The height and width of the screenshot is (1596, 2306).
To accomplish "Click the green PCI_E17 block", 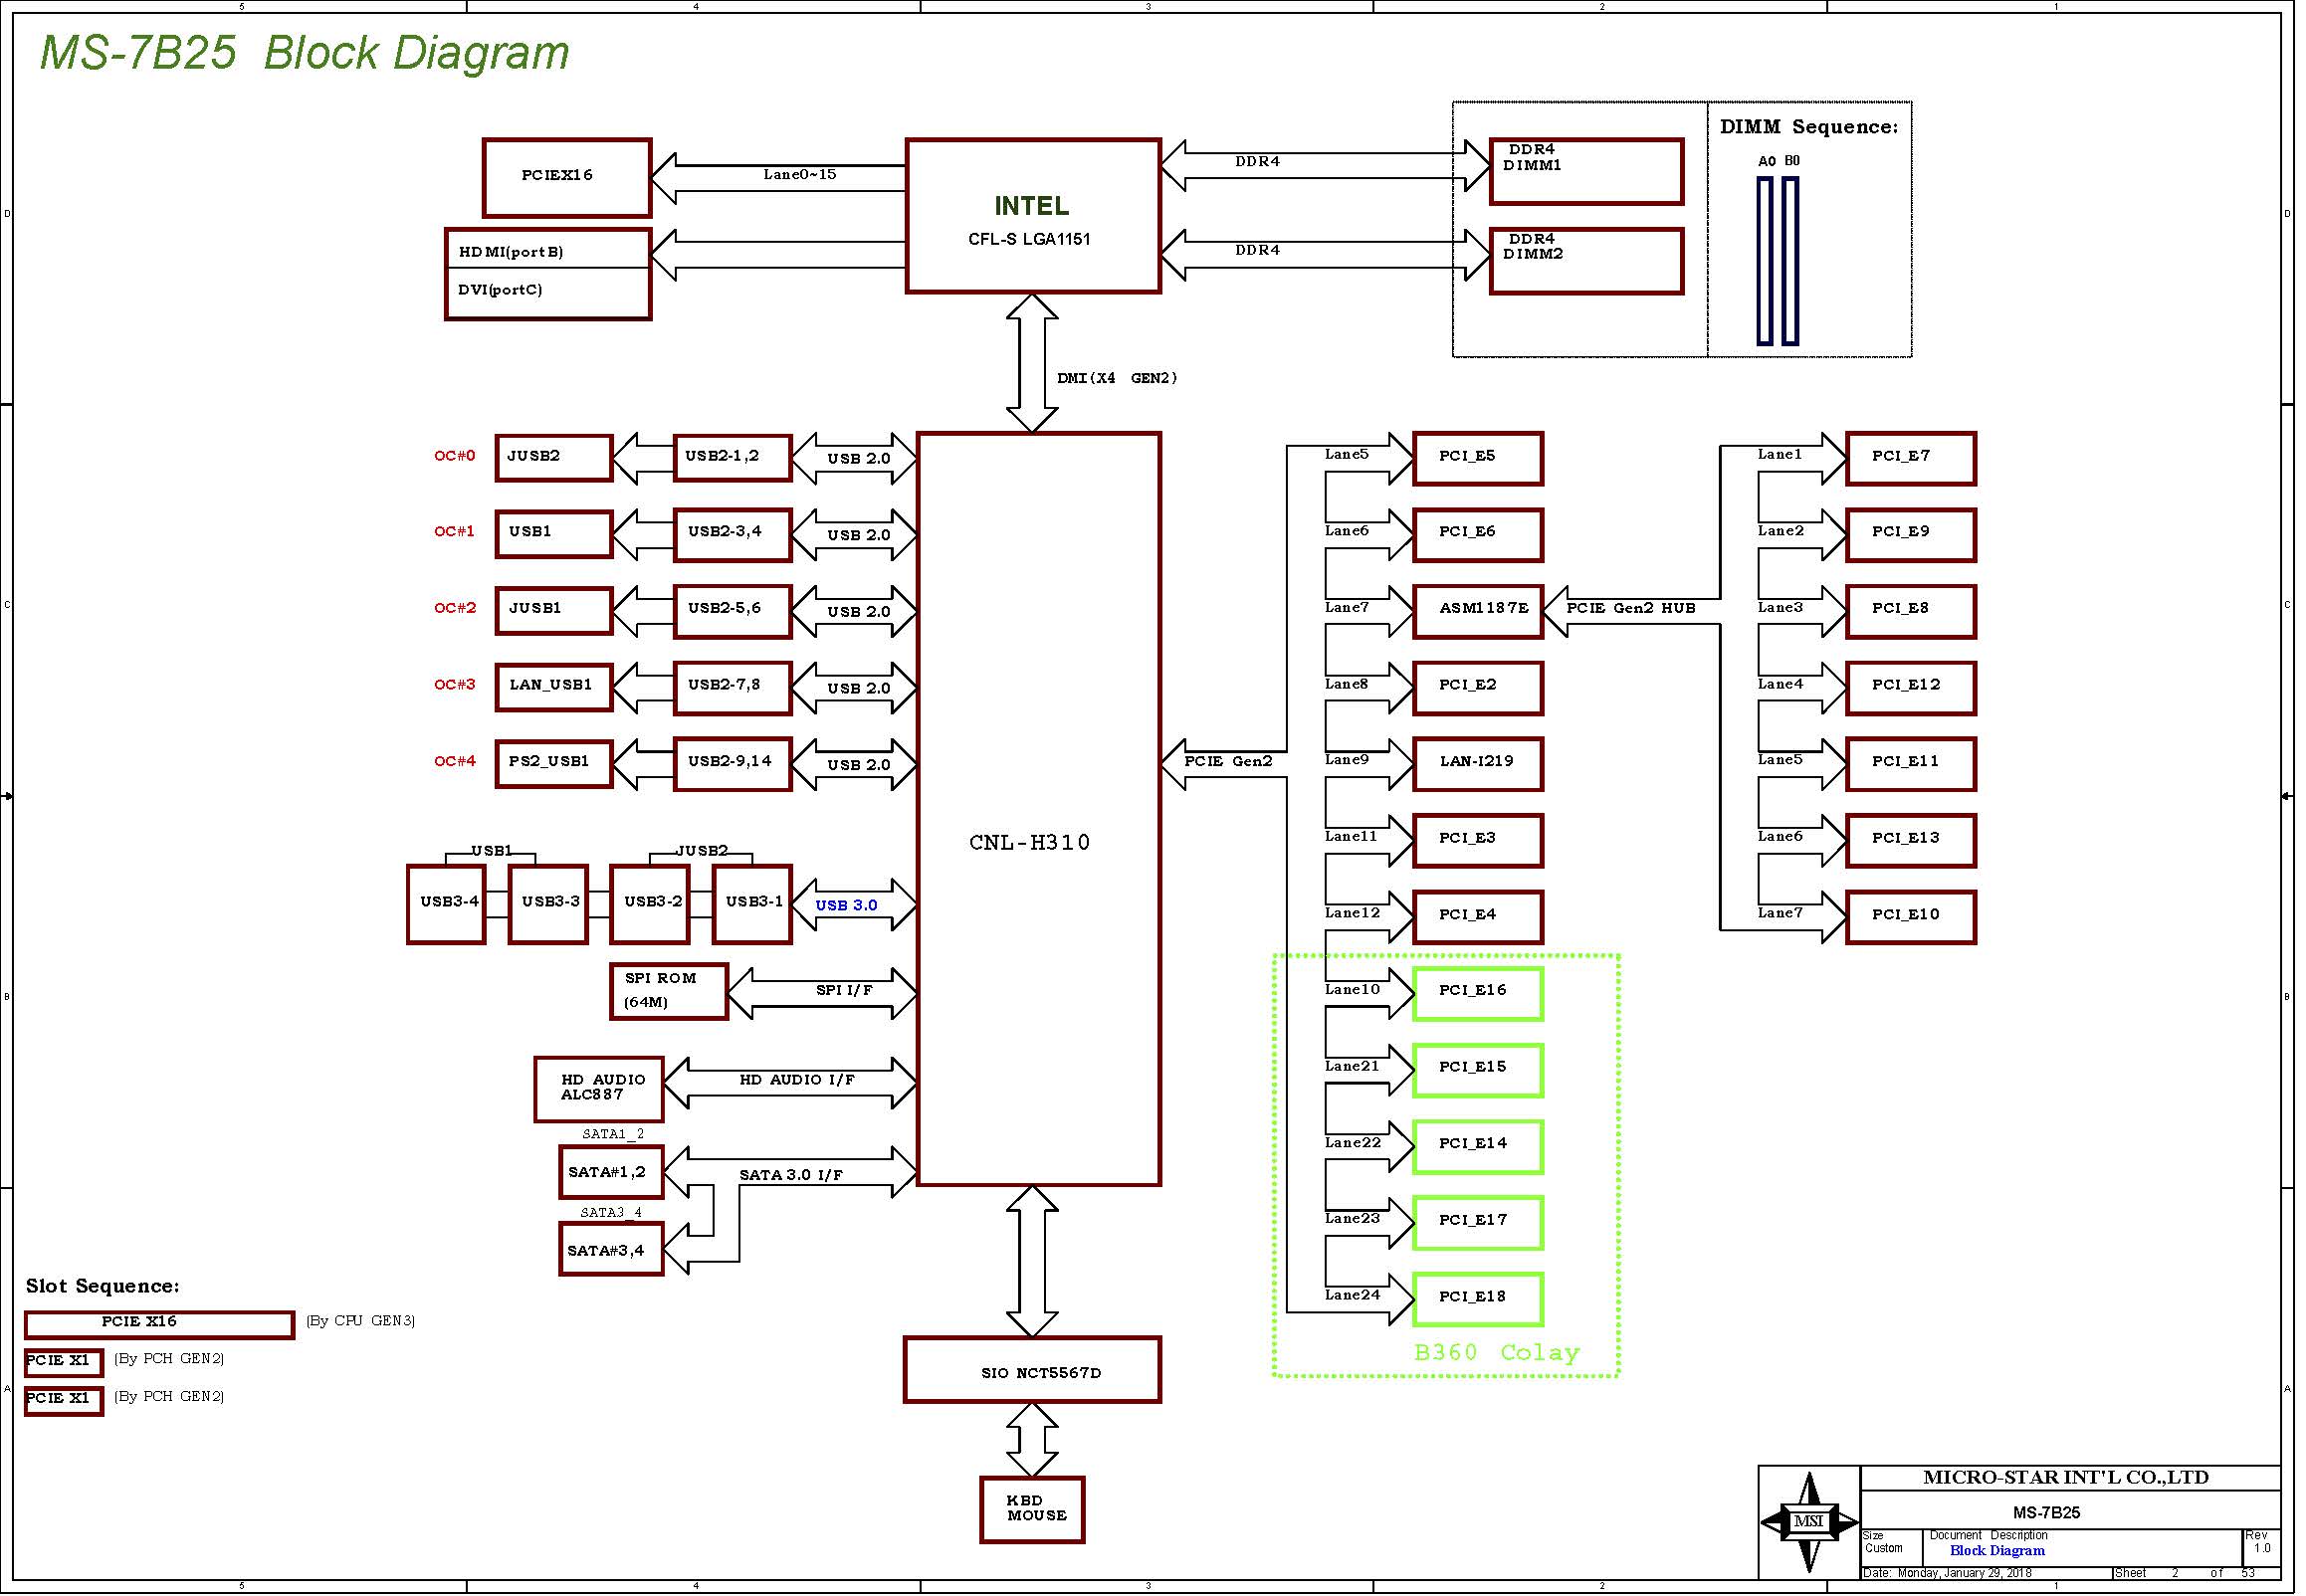I will (x=1478, y=1223).
